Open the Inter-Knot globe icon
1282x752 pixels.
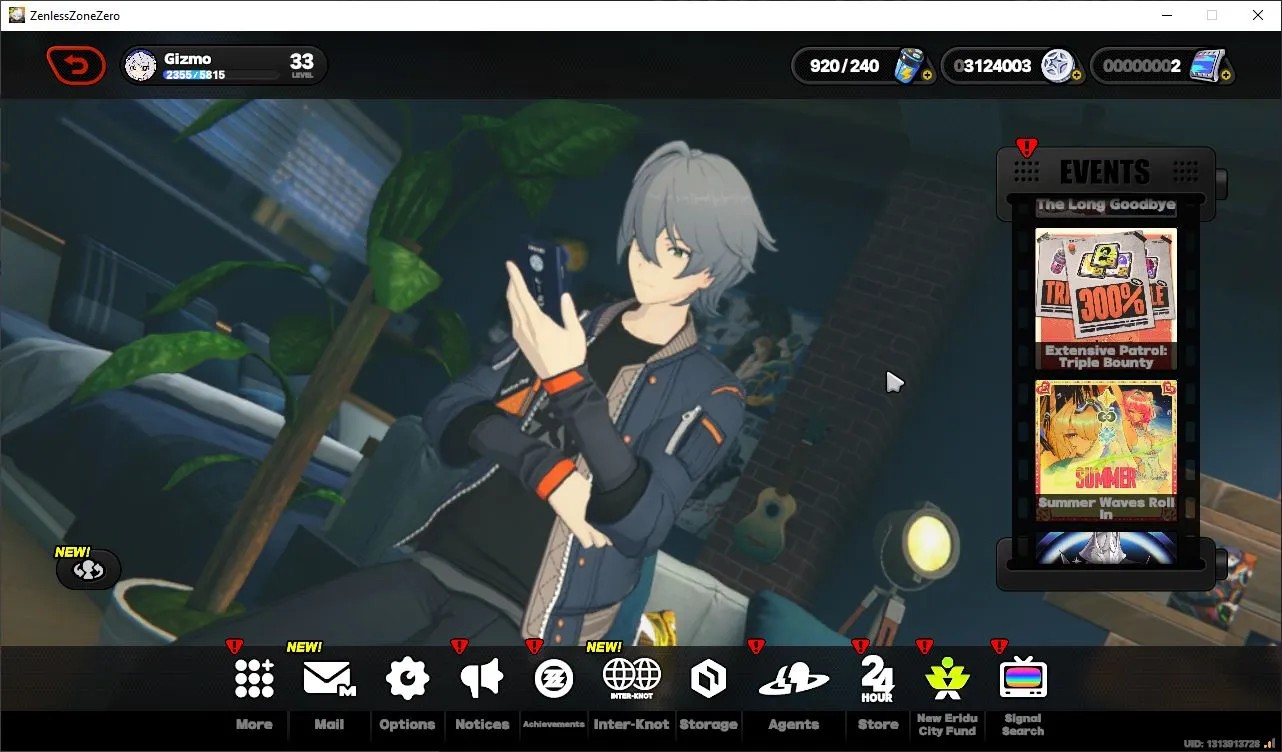pyautogui.click(x=631, y=677)
